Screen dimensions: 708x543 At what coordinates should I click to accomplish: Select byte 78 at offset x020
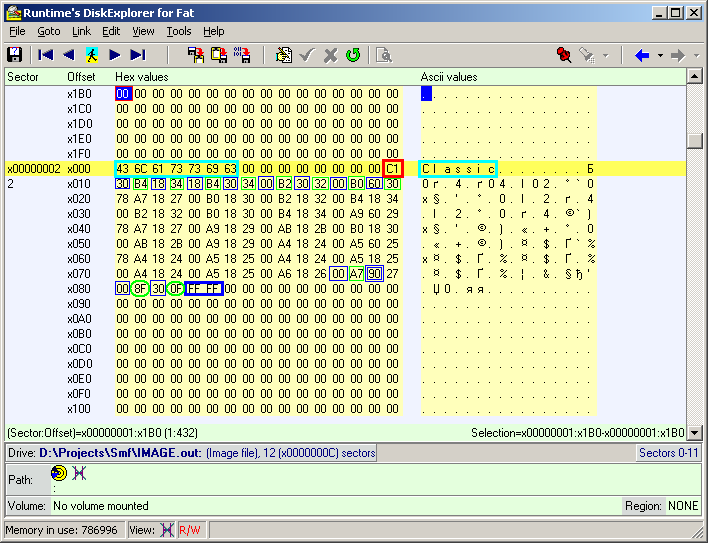[122, 199]
